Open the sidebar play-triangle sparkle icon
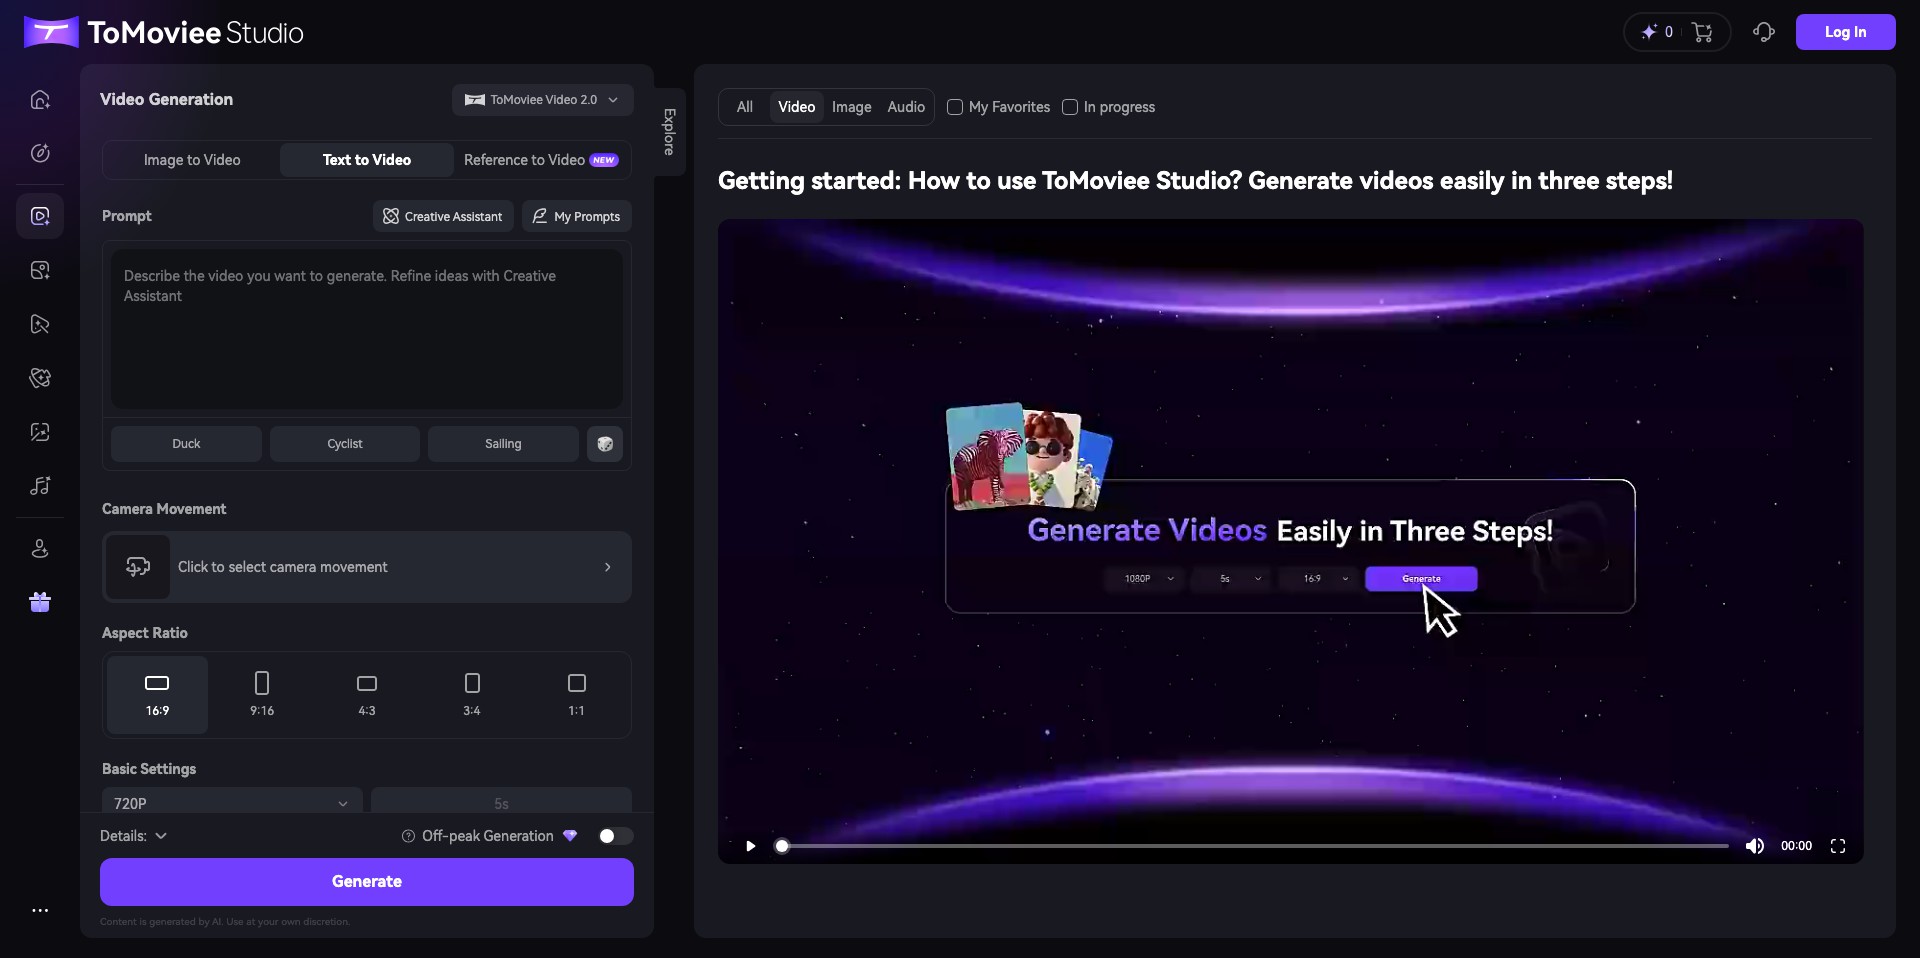This screenshot has height=958, width=1920. 40,324
